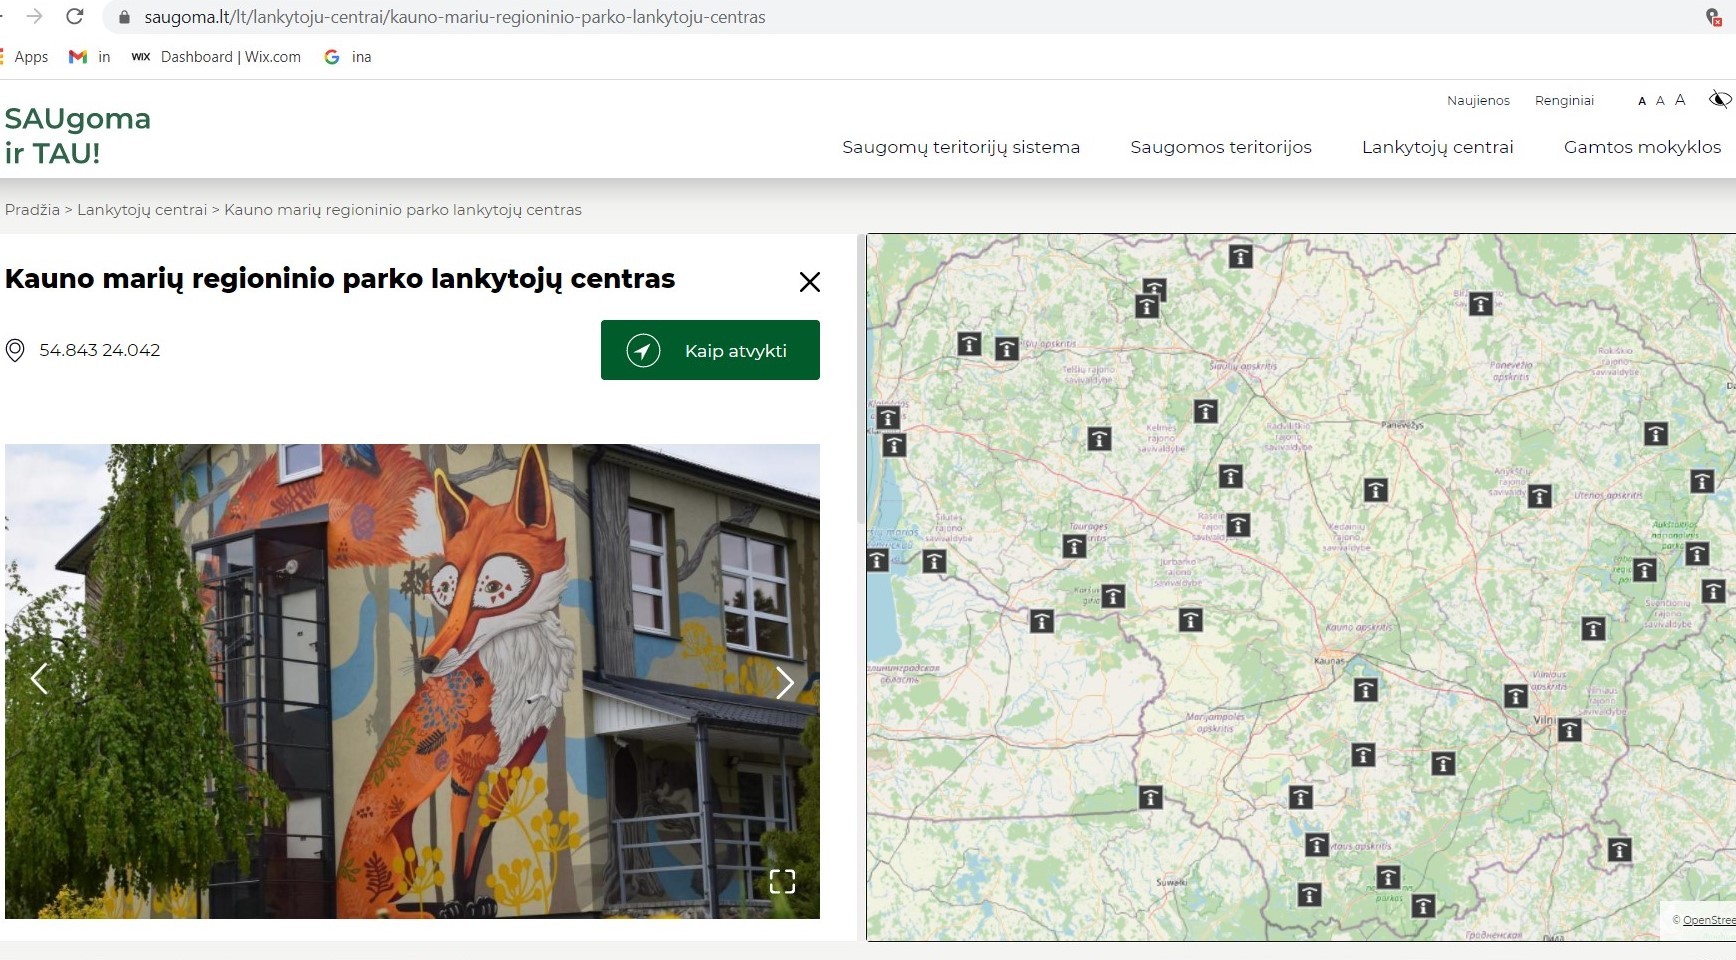Image resolution: width=1736 pixels, height=960 pixels.
Task: Open the OpenStreetMap attribution link
Action: click(1709, 920)
